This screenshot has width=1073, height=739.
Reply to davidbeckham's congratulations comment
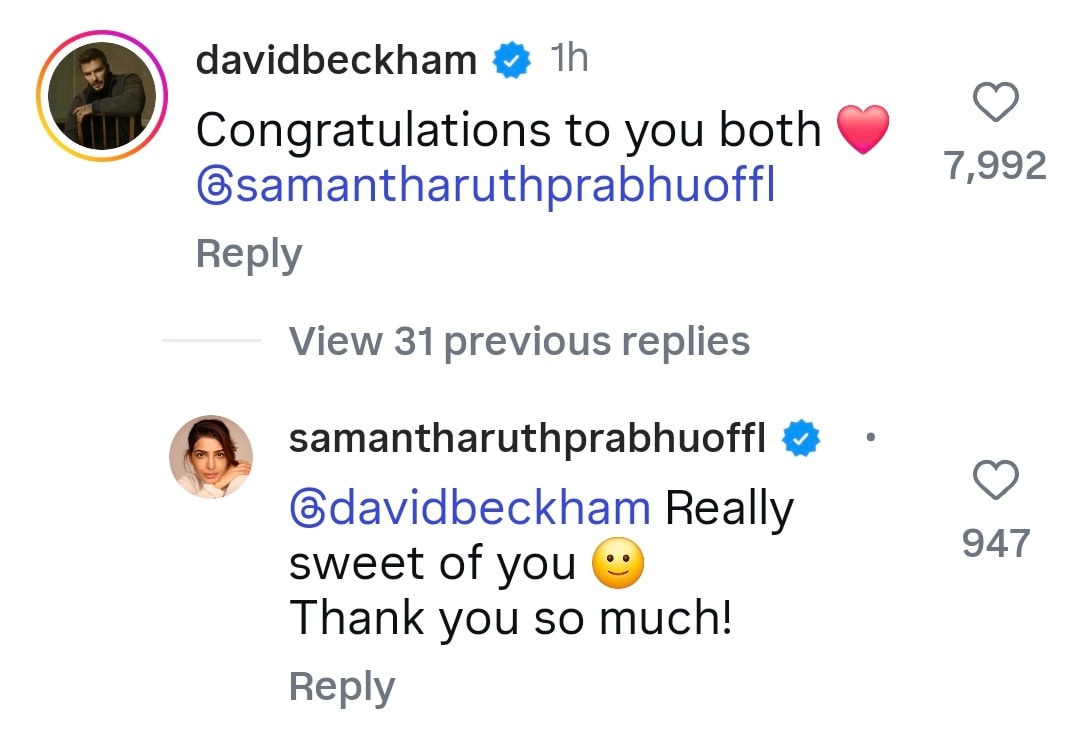point(248,254)
